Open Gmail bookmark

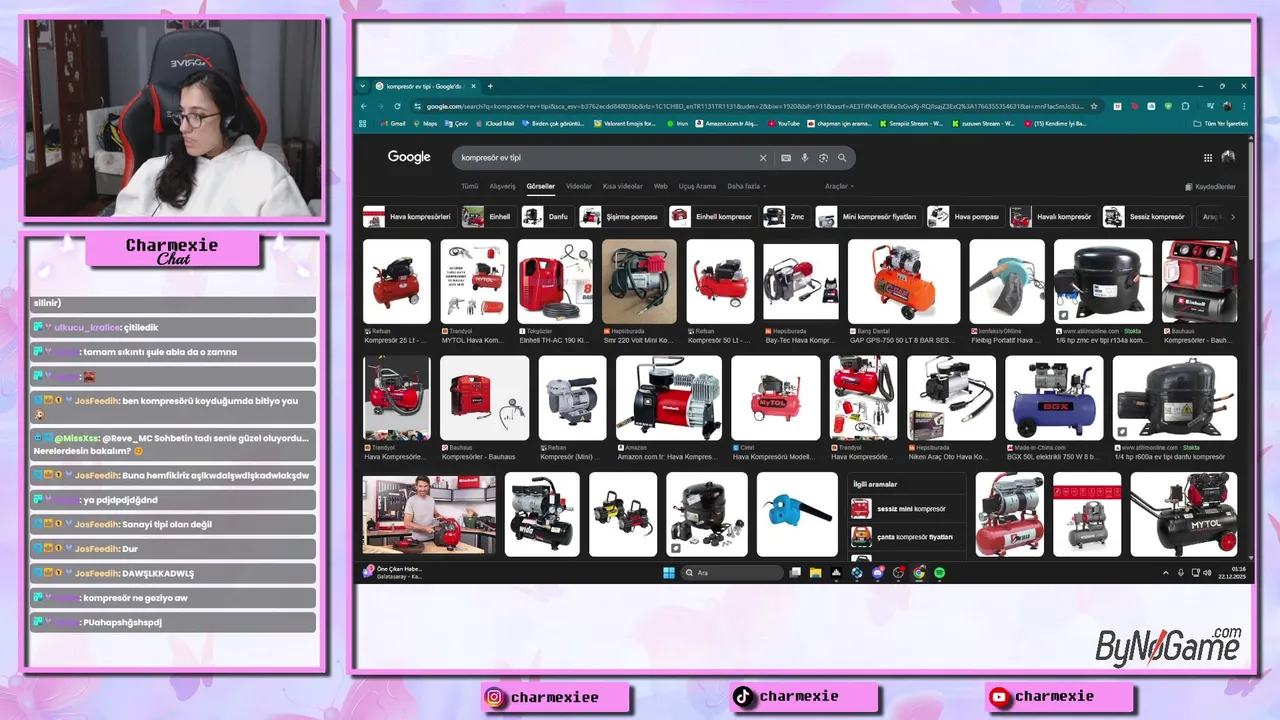click(x=391, y=124)
